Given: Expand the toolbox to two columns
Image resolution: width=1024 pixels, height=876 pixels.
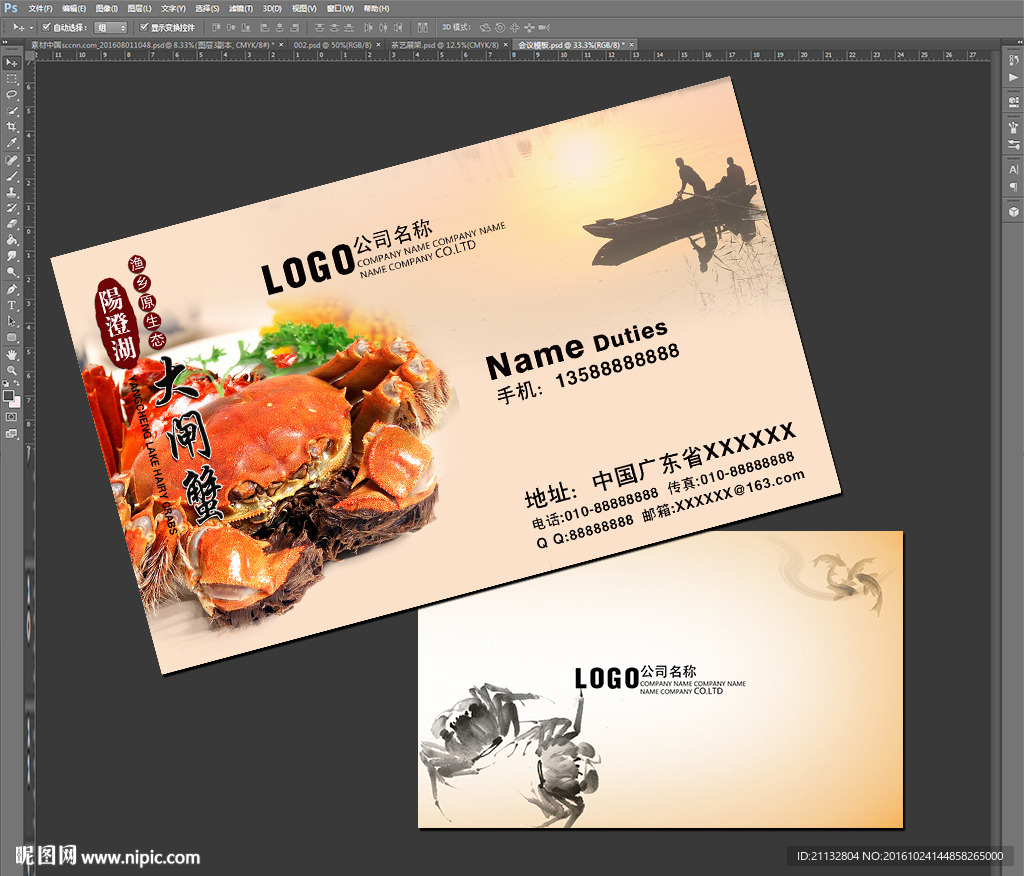Looking at the screenshot, I should tap(5, 42).
